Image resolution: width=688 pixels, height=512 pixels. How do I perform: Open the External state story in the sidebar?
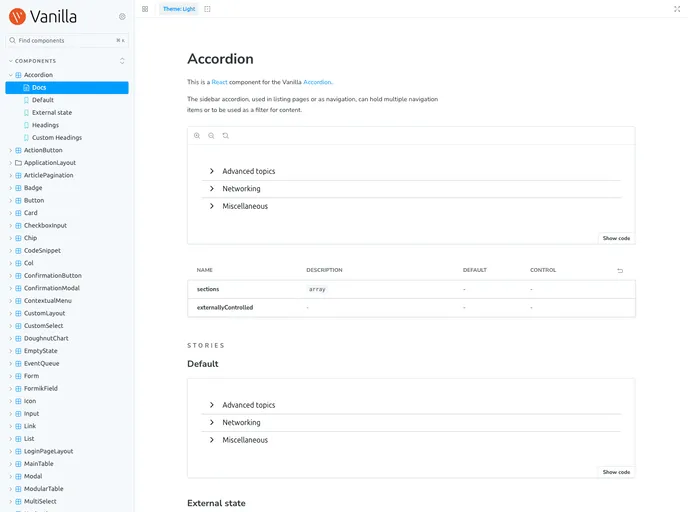52,113
